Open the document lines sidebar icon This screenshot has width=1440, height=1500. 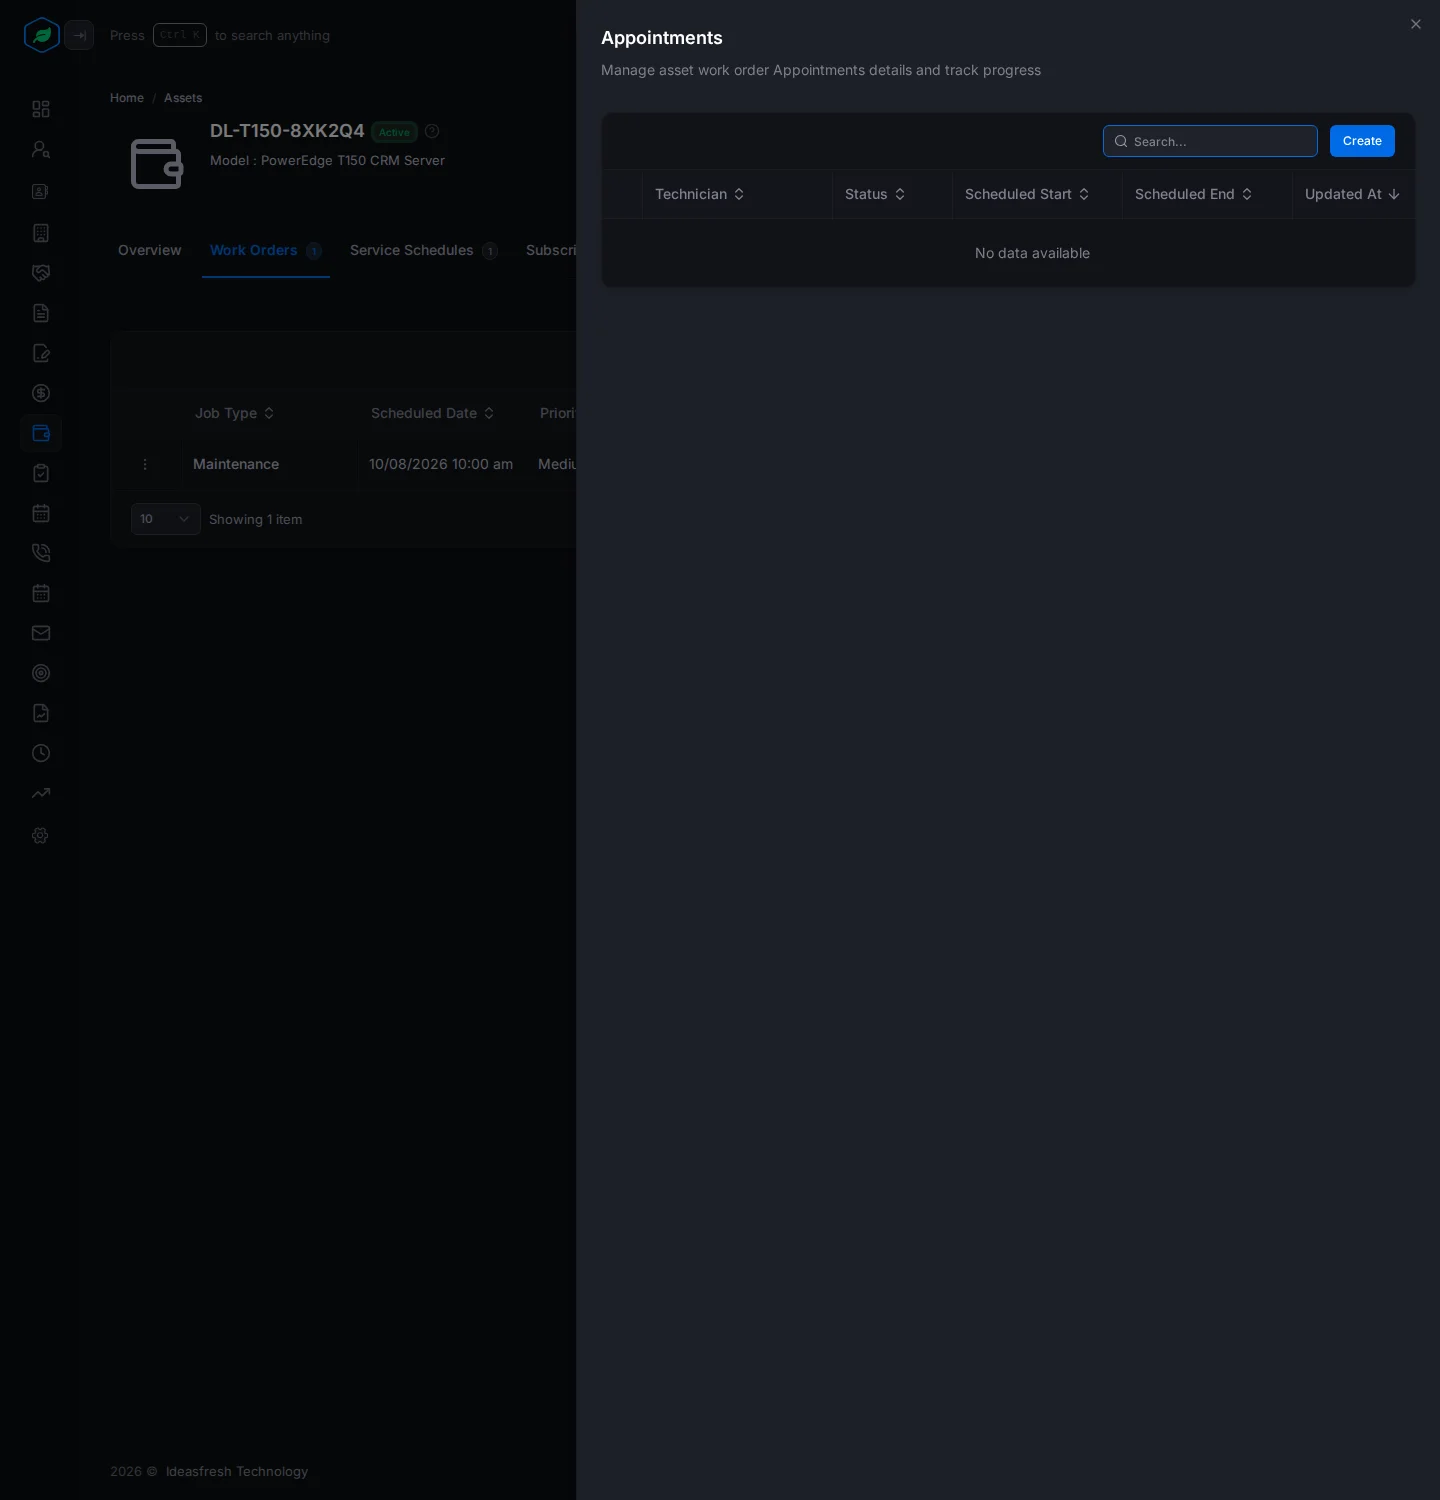pyautogui.click(x=41, y=313)
